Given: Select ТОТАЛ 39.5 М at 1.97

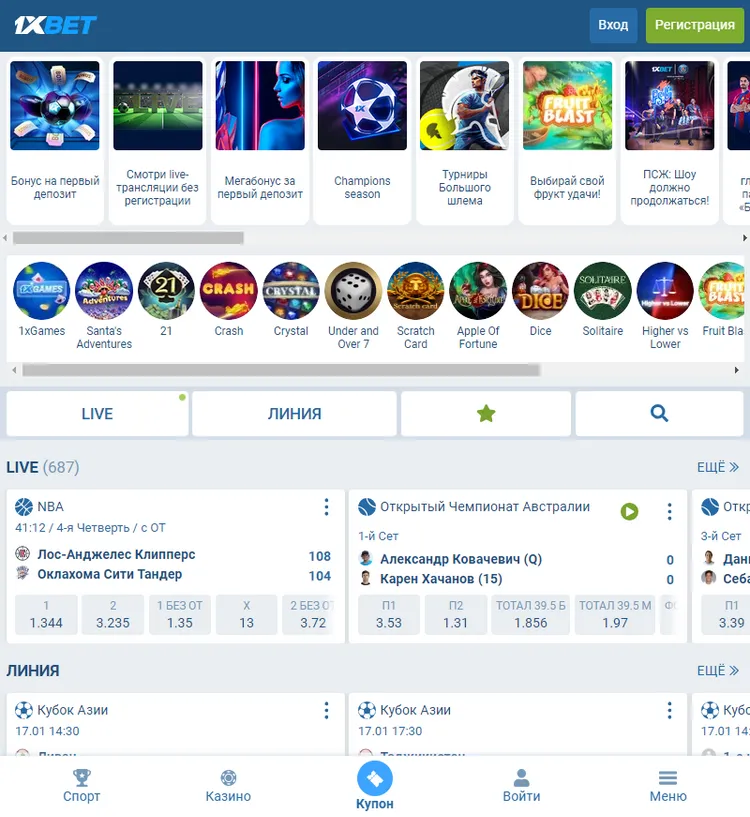Looking at the screenshot, I should [x=615, y=615].
